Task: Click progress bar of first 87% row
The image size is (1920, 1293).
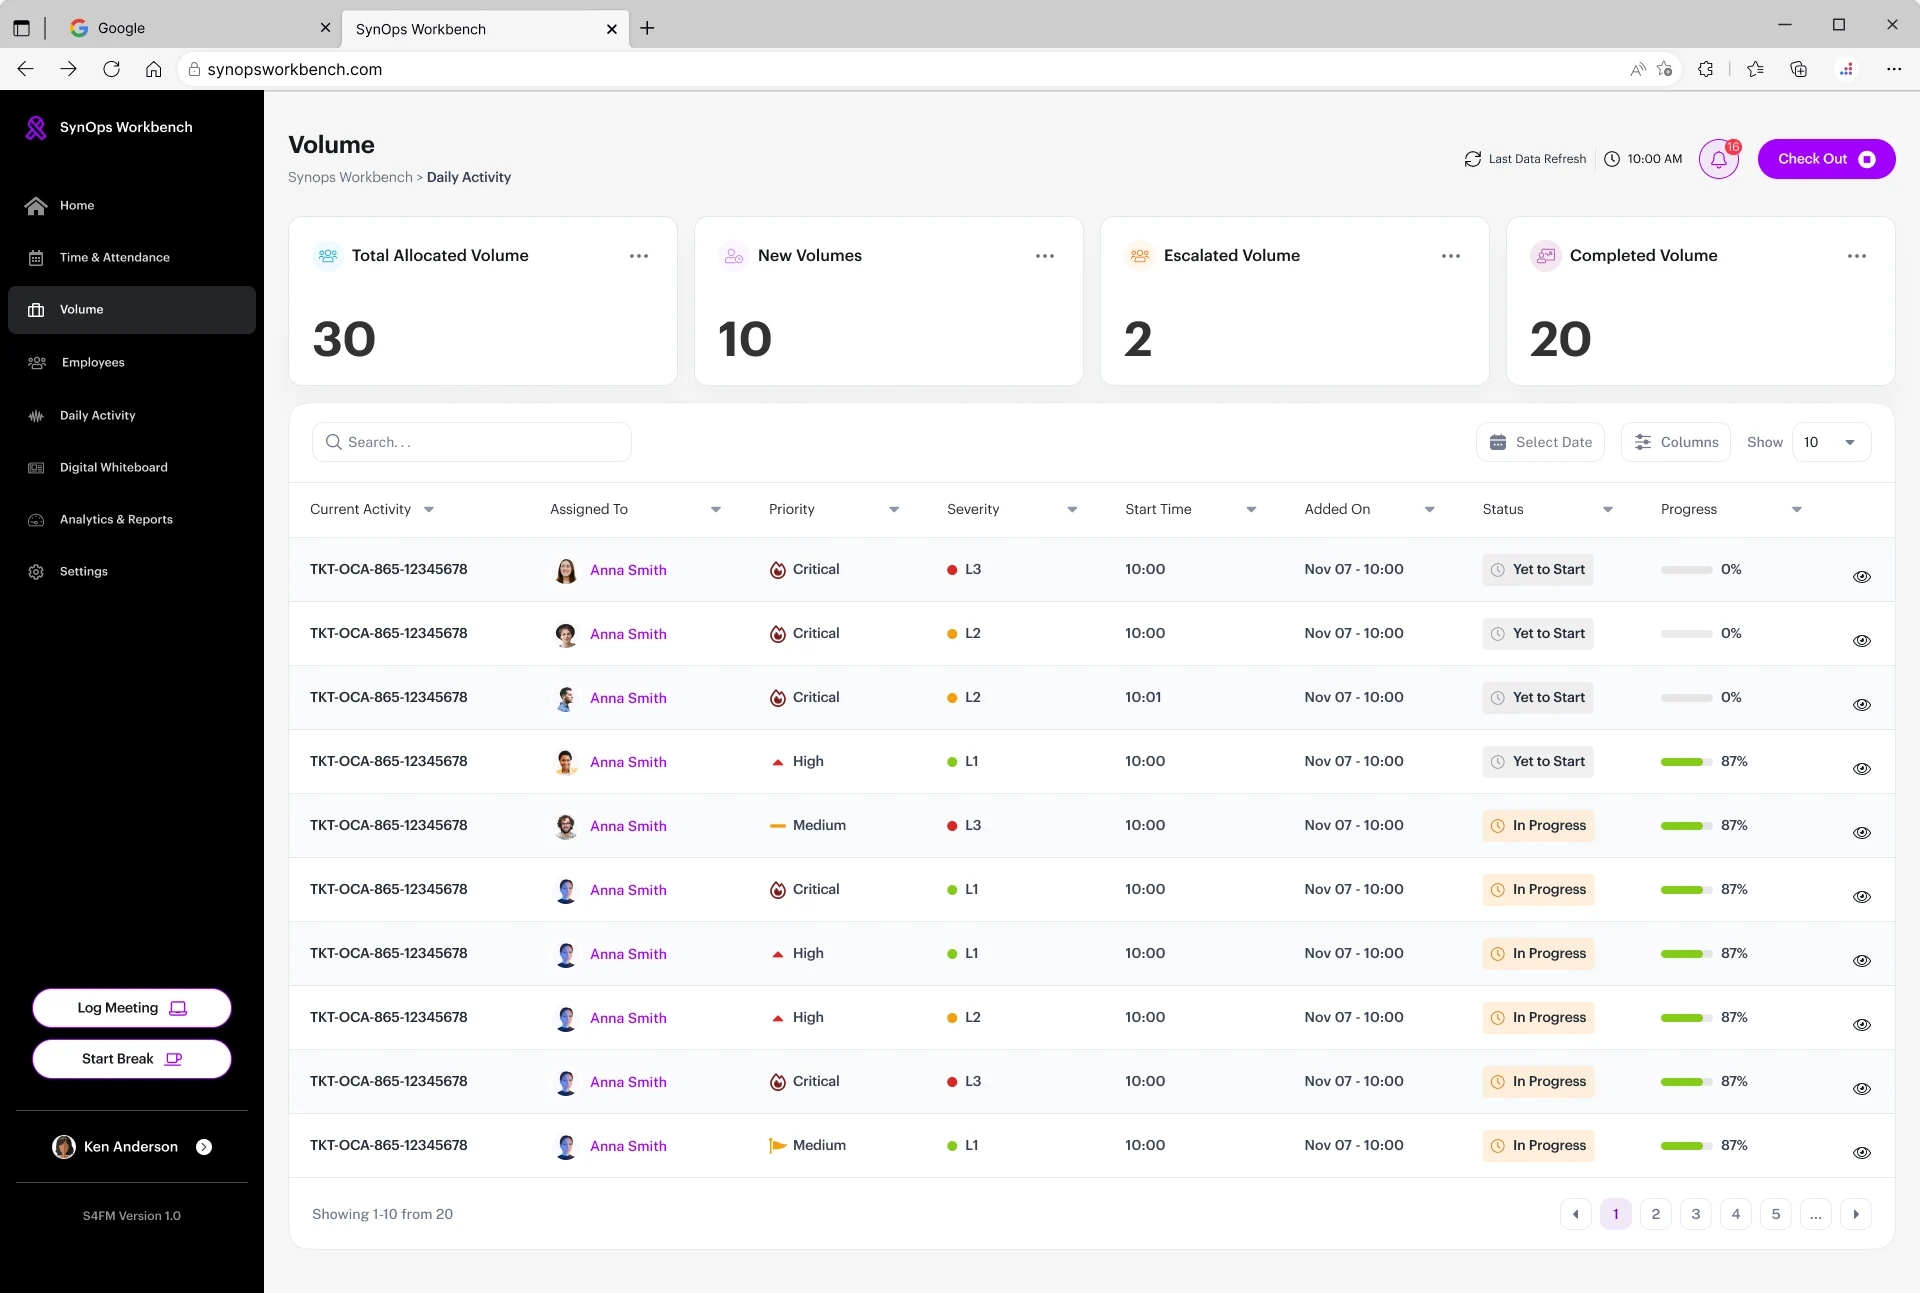Action: point(1686,762)
